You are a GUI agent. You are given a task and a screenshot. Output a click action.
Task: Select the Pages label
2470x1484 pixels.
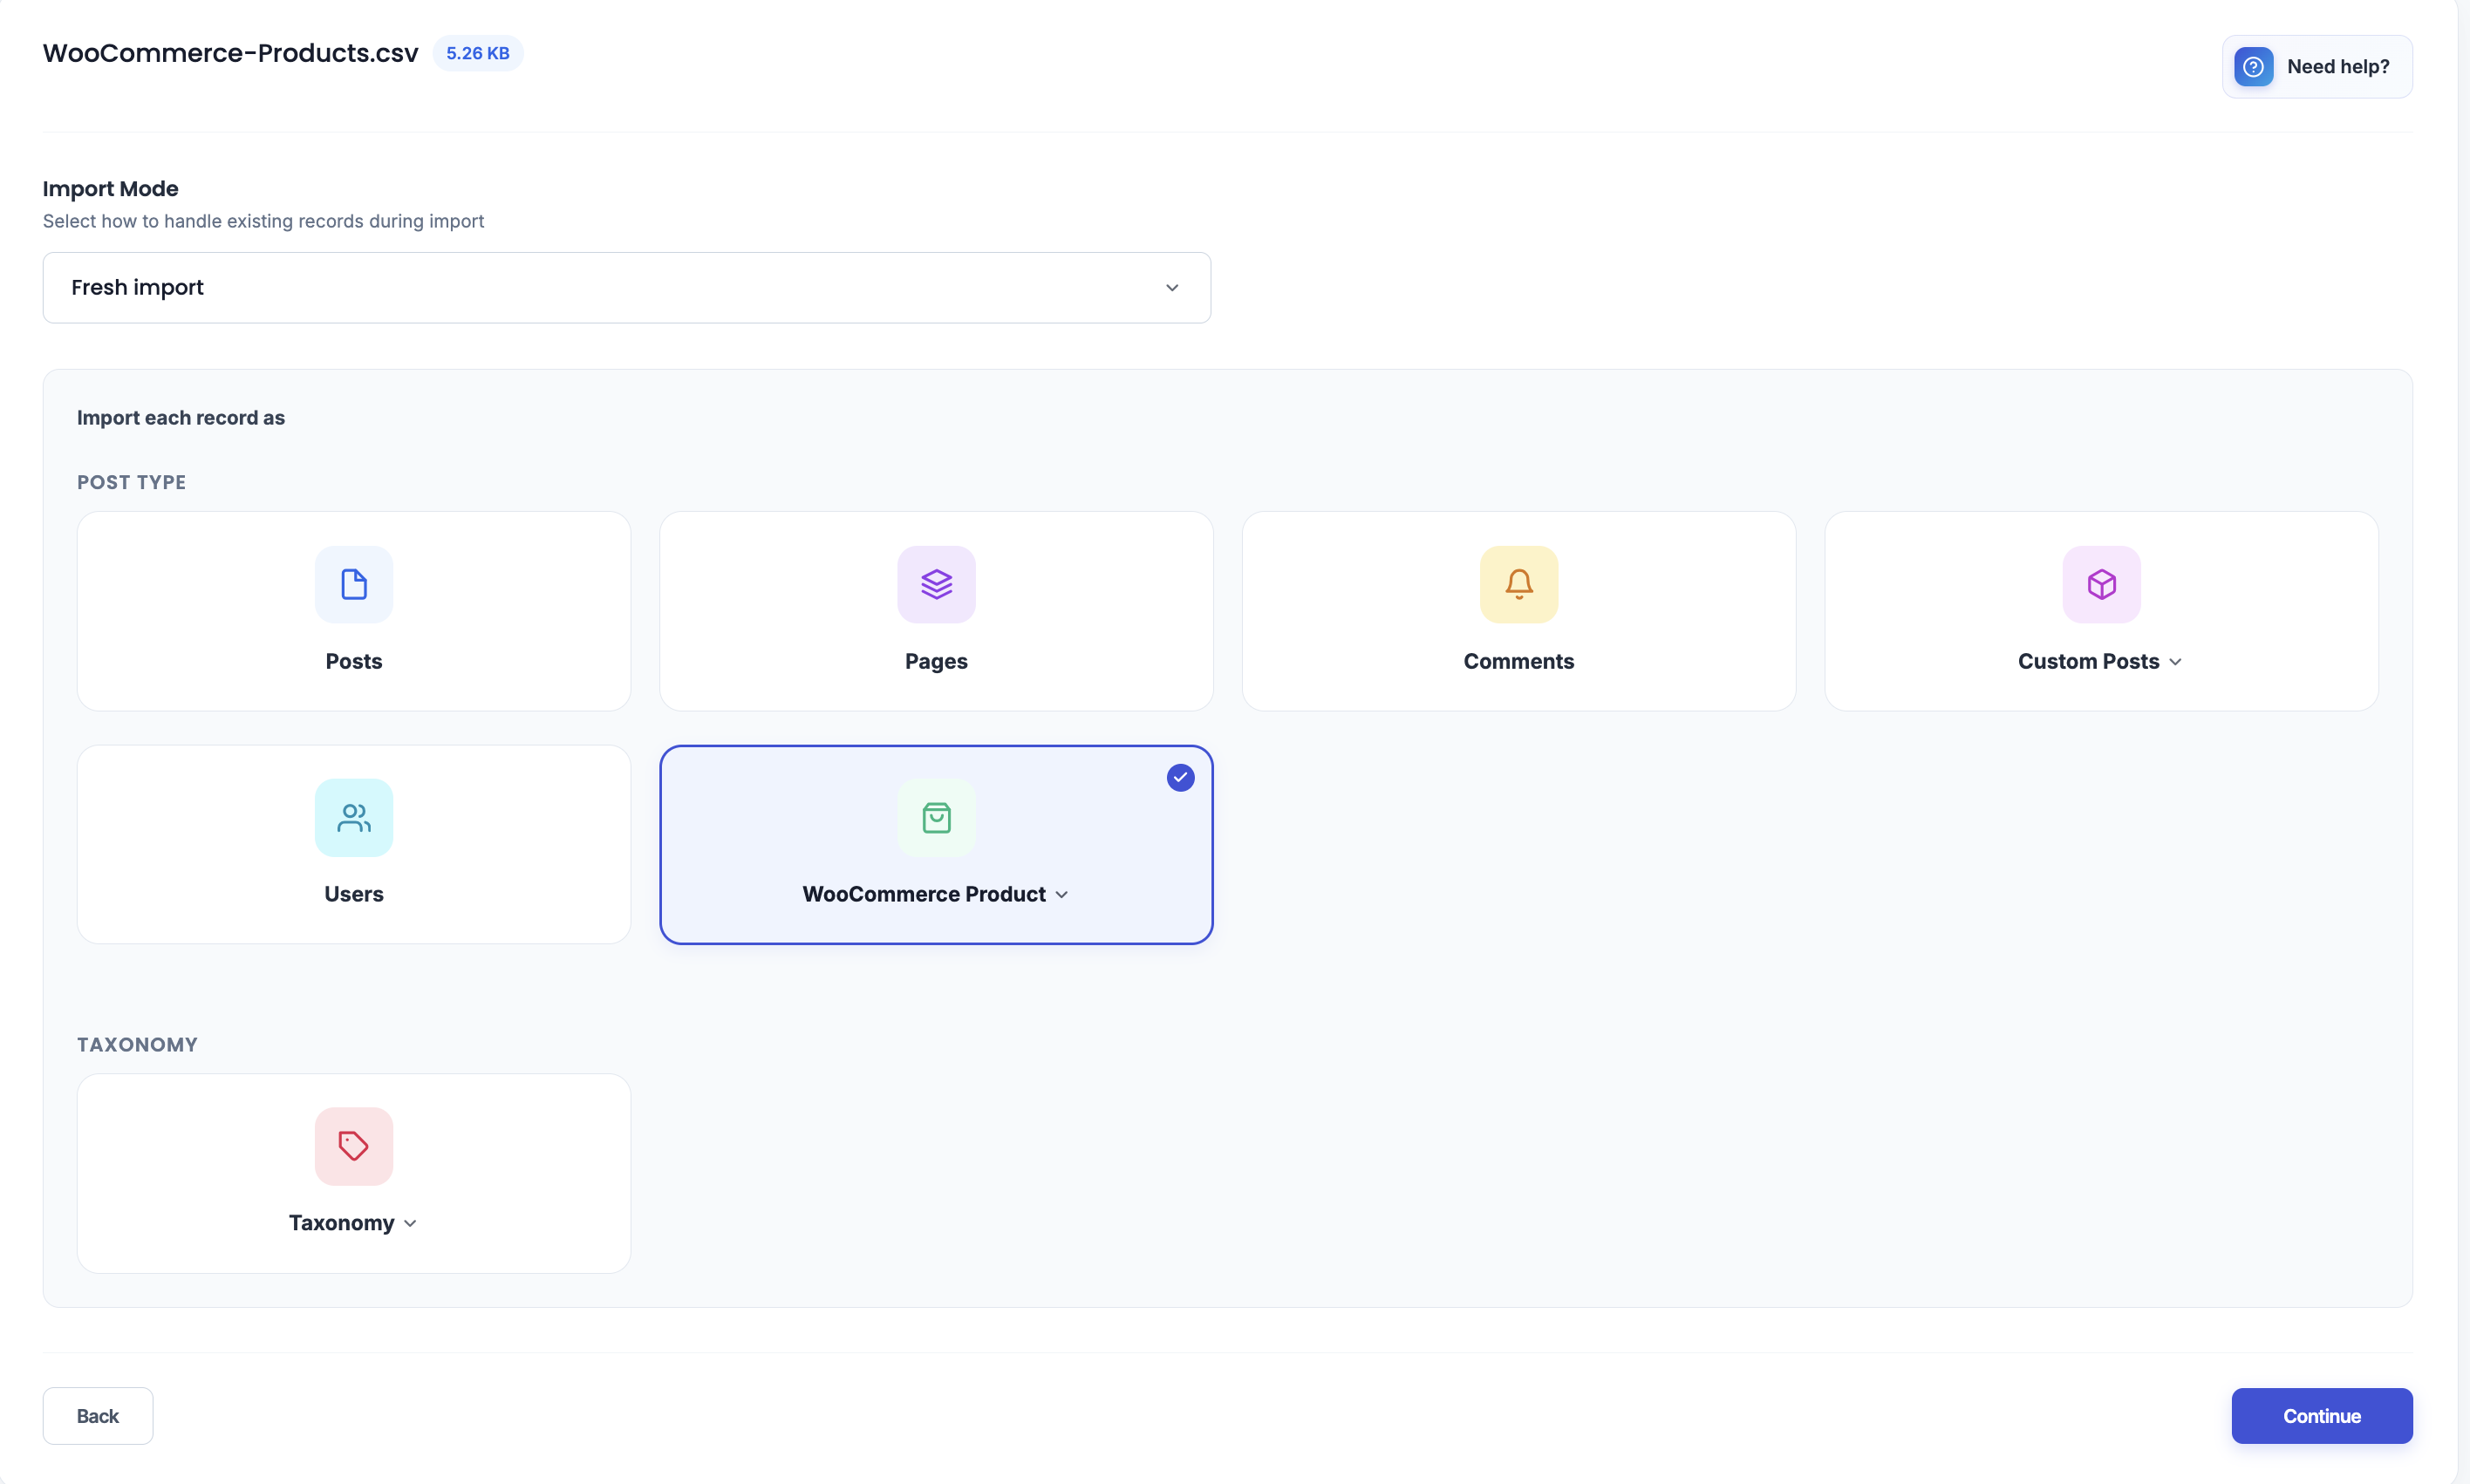[x=936, y=662]
